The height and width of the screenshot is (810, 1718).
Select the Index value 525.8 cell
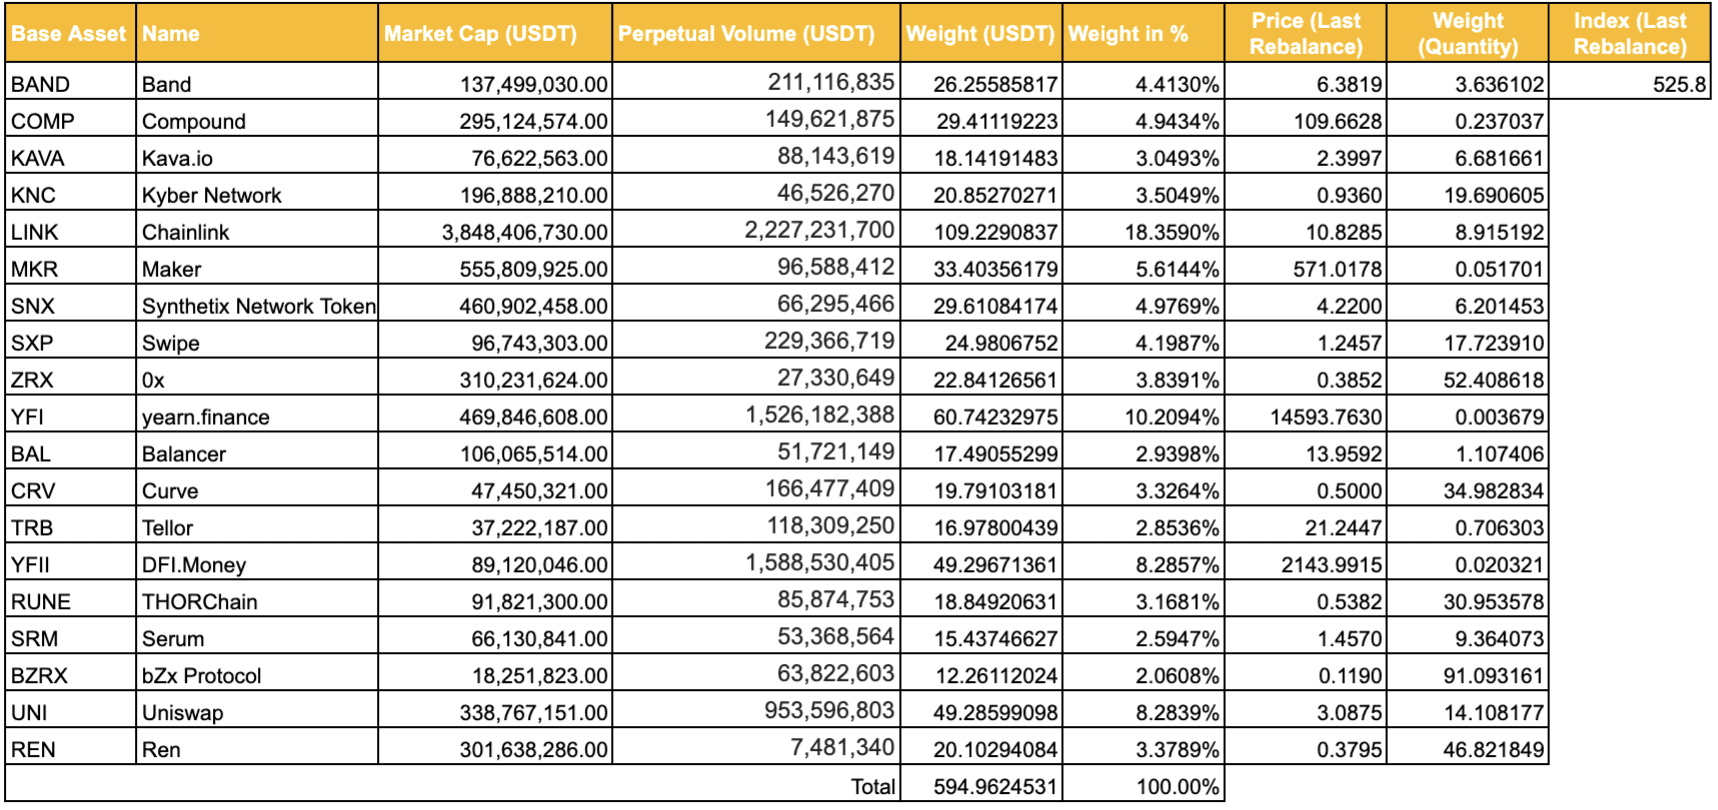(1630, 82)
